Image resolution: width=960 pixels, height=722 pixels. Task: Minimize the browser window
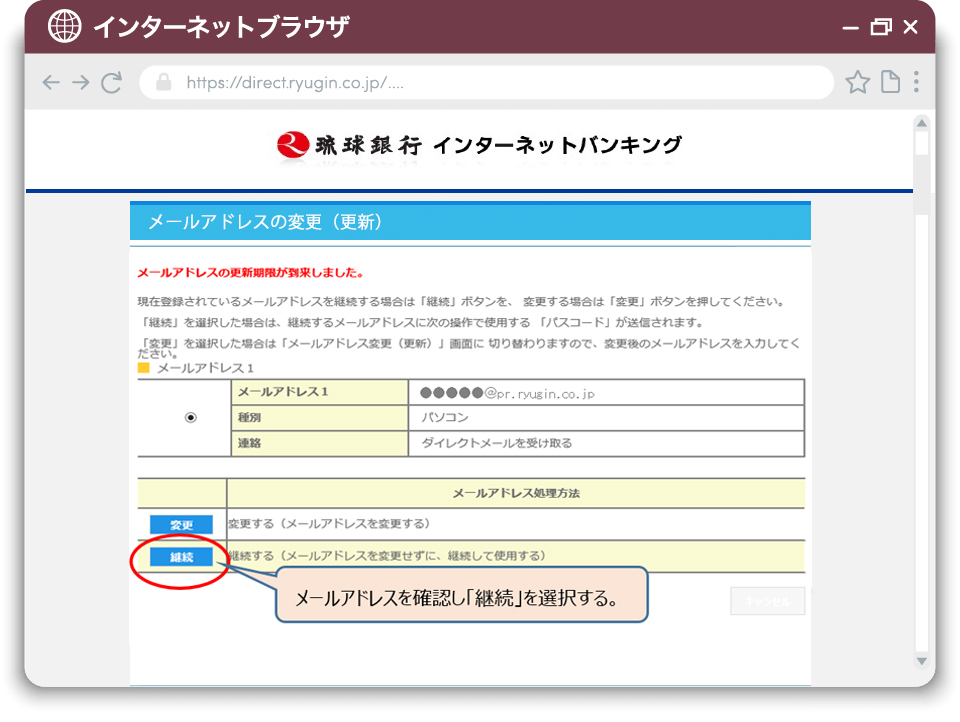850,28
